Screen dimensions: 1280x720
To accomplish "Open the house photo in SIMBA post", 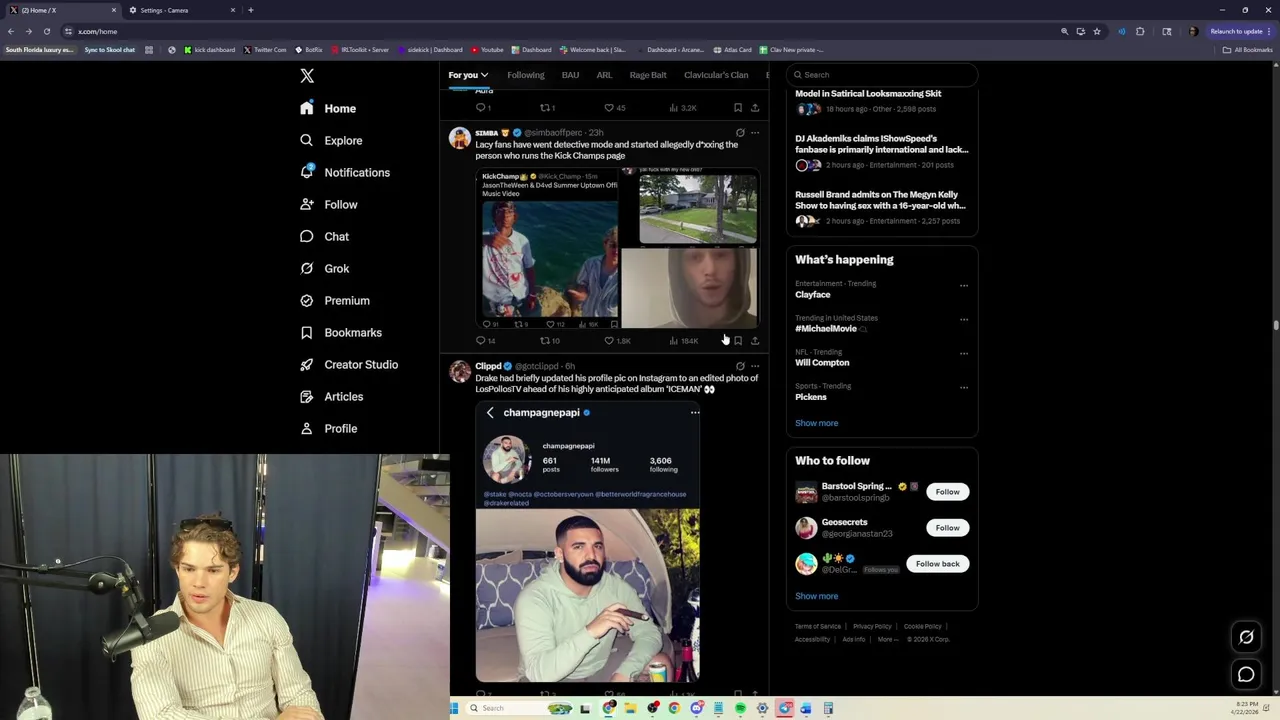I will (698, 209).
